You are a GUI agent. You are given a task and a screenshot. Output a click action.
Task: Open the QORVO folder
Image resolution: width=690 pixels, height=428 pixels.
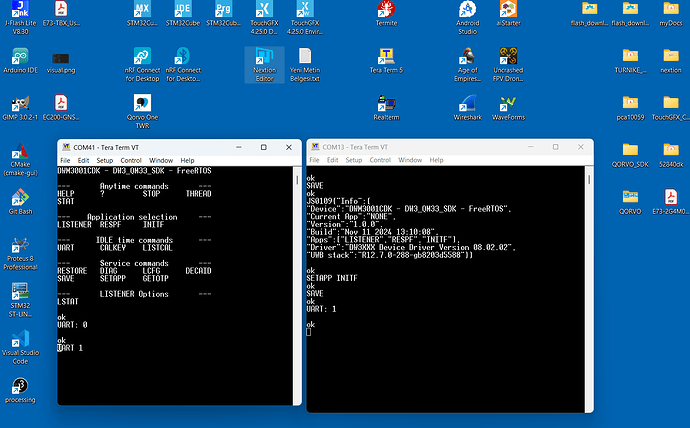pos(630,202)
